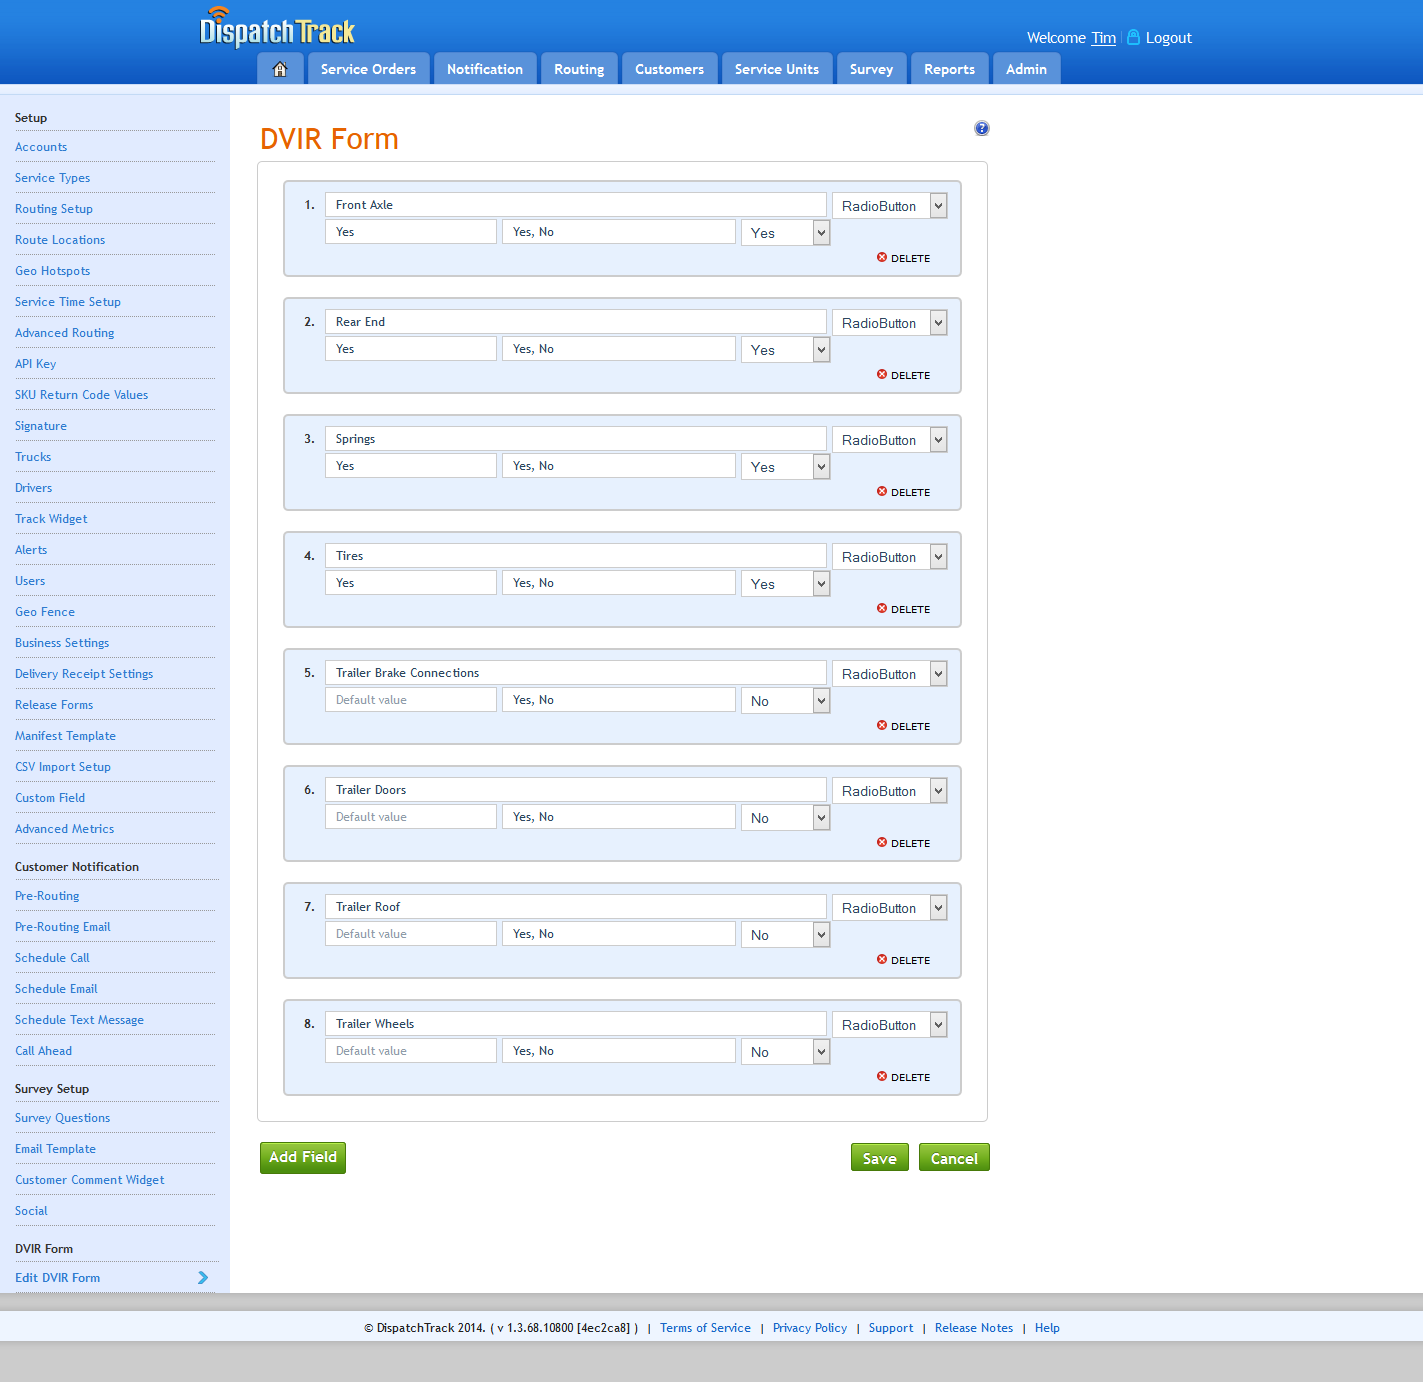Delete the Trailer Wheels field
Viewport: 1423px width, 1382px height.
click(x=903, y=1077)
